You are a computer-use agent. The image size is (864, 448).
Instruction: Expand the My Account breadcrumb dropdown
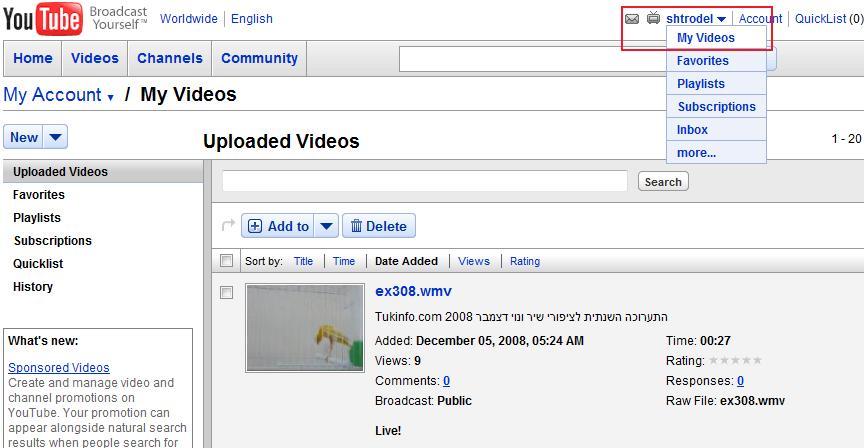click(110, 97)
